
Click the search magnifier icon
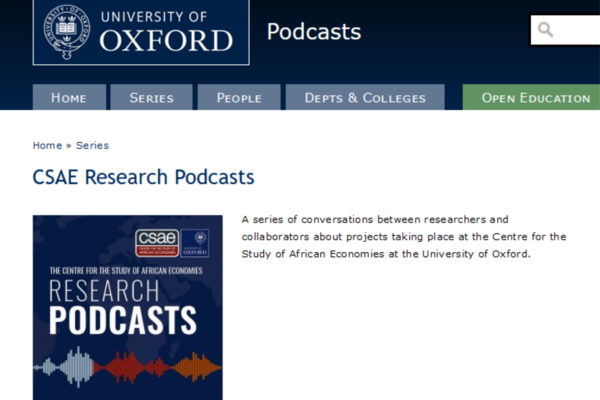[545, 29]
